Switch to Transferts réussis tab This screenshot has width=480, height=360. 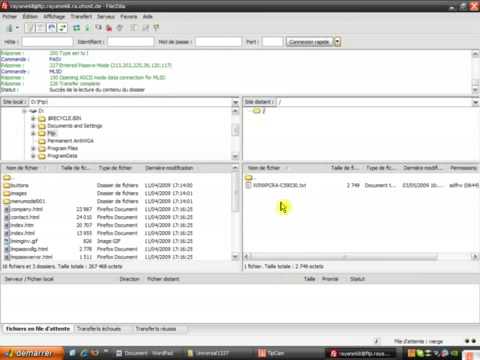click(x=156, y=329)
